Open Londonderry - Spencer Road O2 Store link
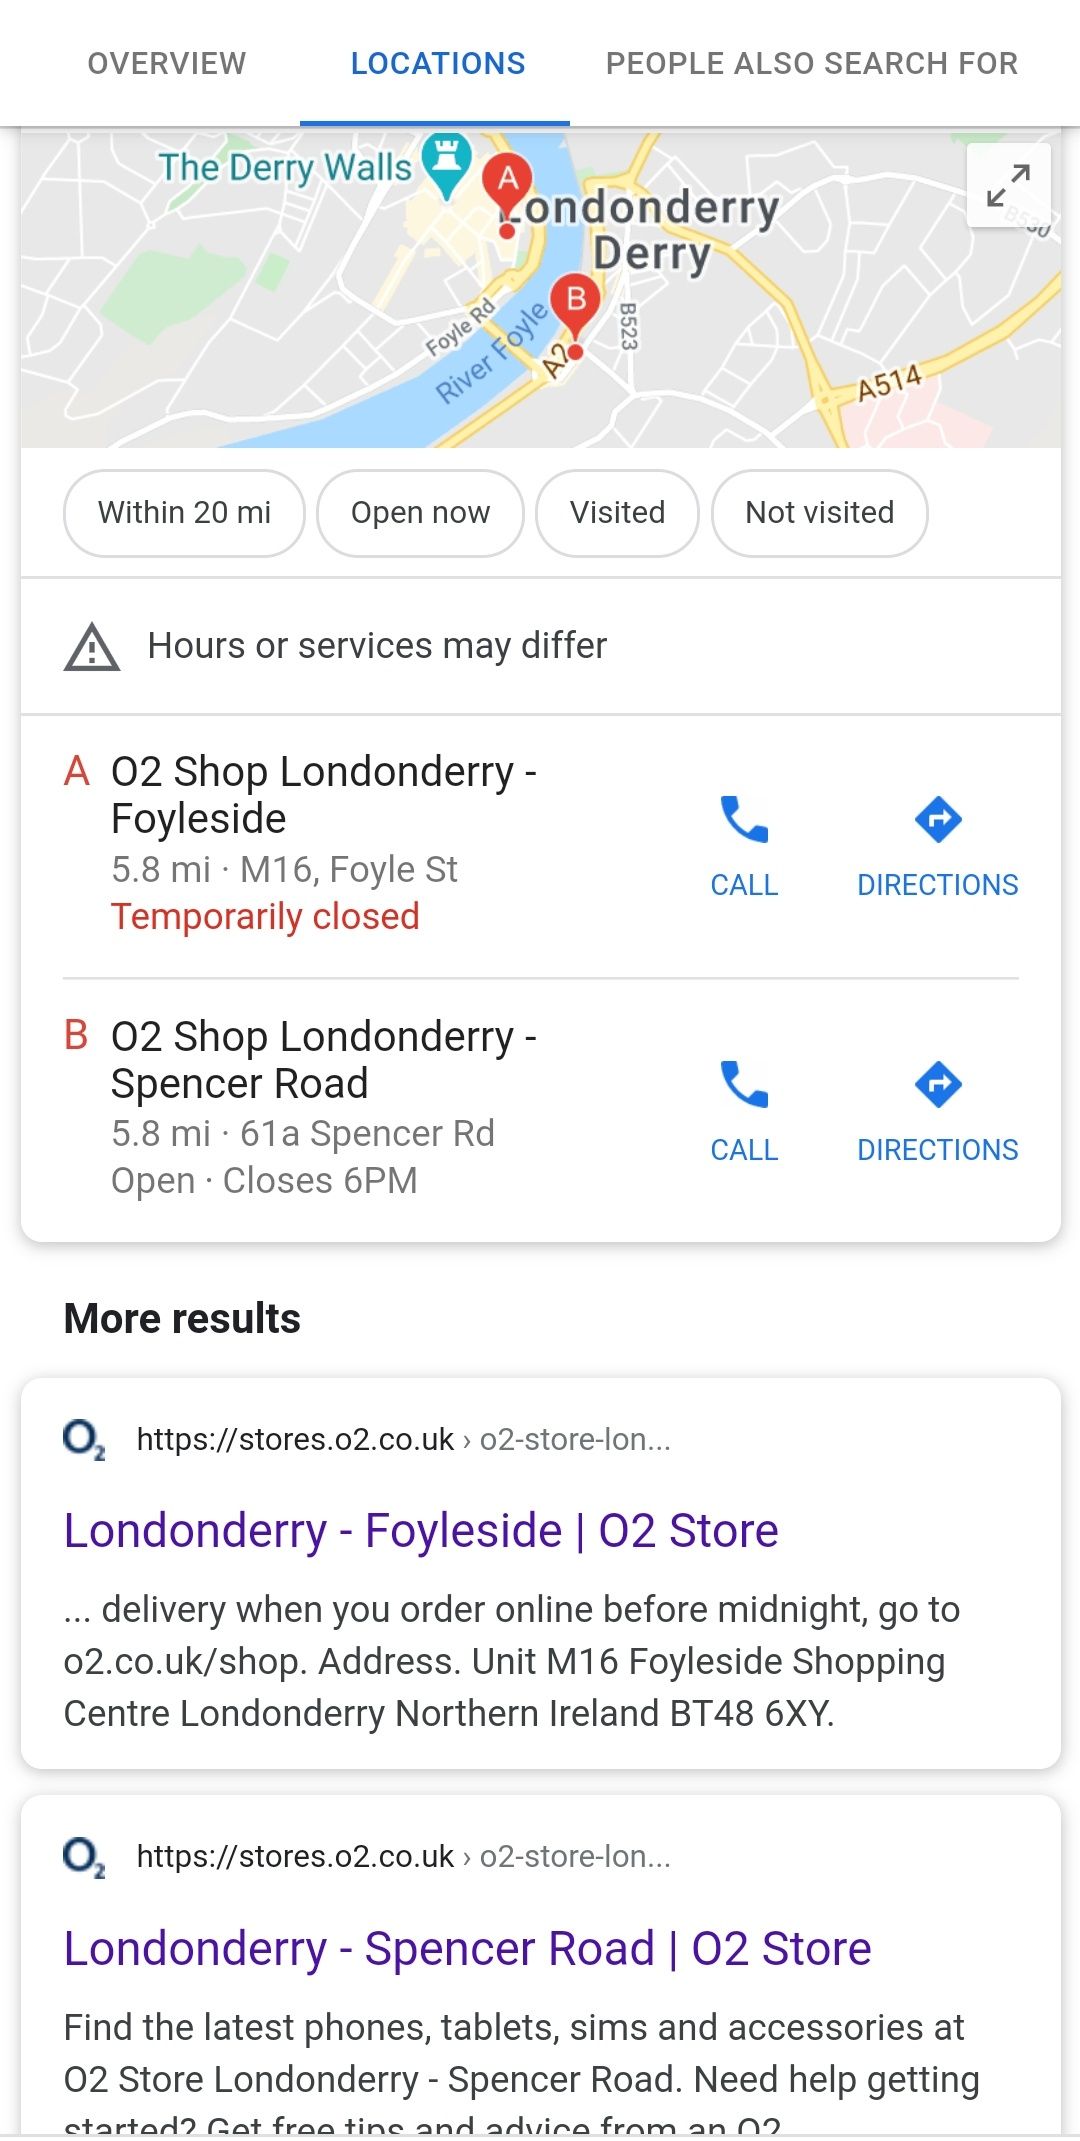This screenshot has width=1080, height=2141. (467, 1949)
